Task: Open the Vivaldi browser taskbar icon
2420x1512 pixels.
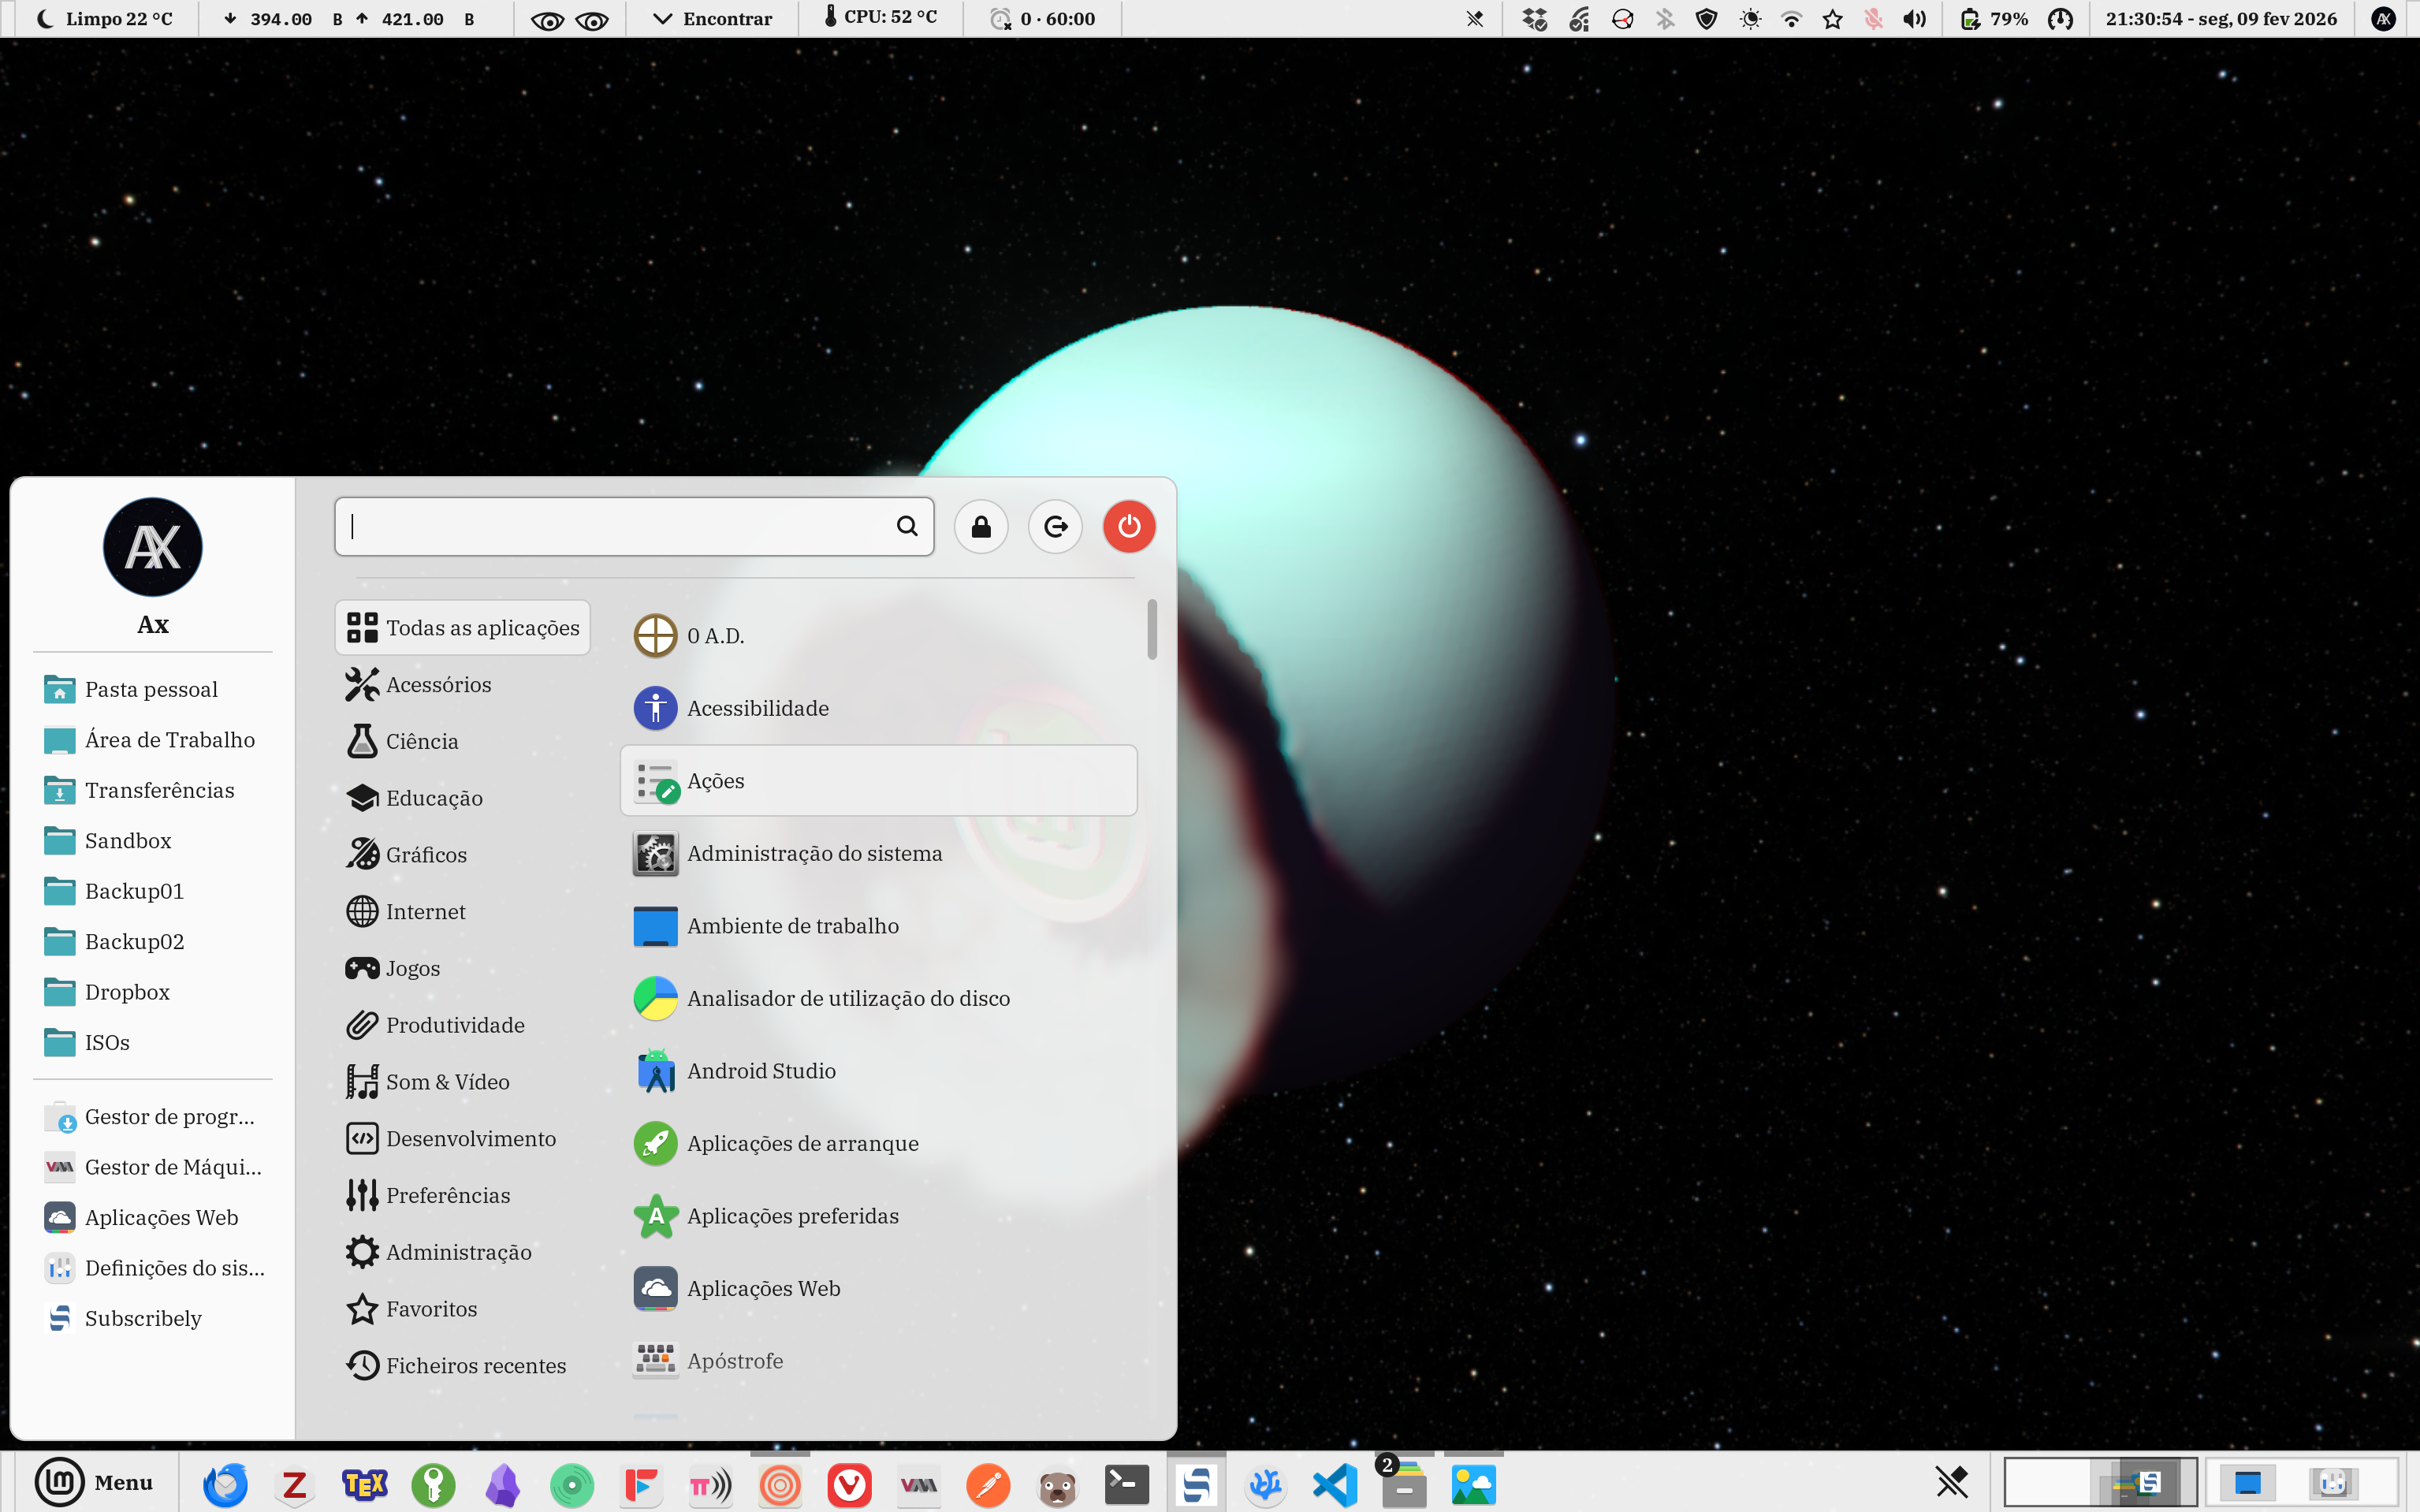Action: pos(849,1485)
